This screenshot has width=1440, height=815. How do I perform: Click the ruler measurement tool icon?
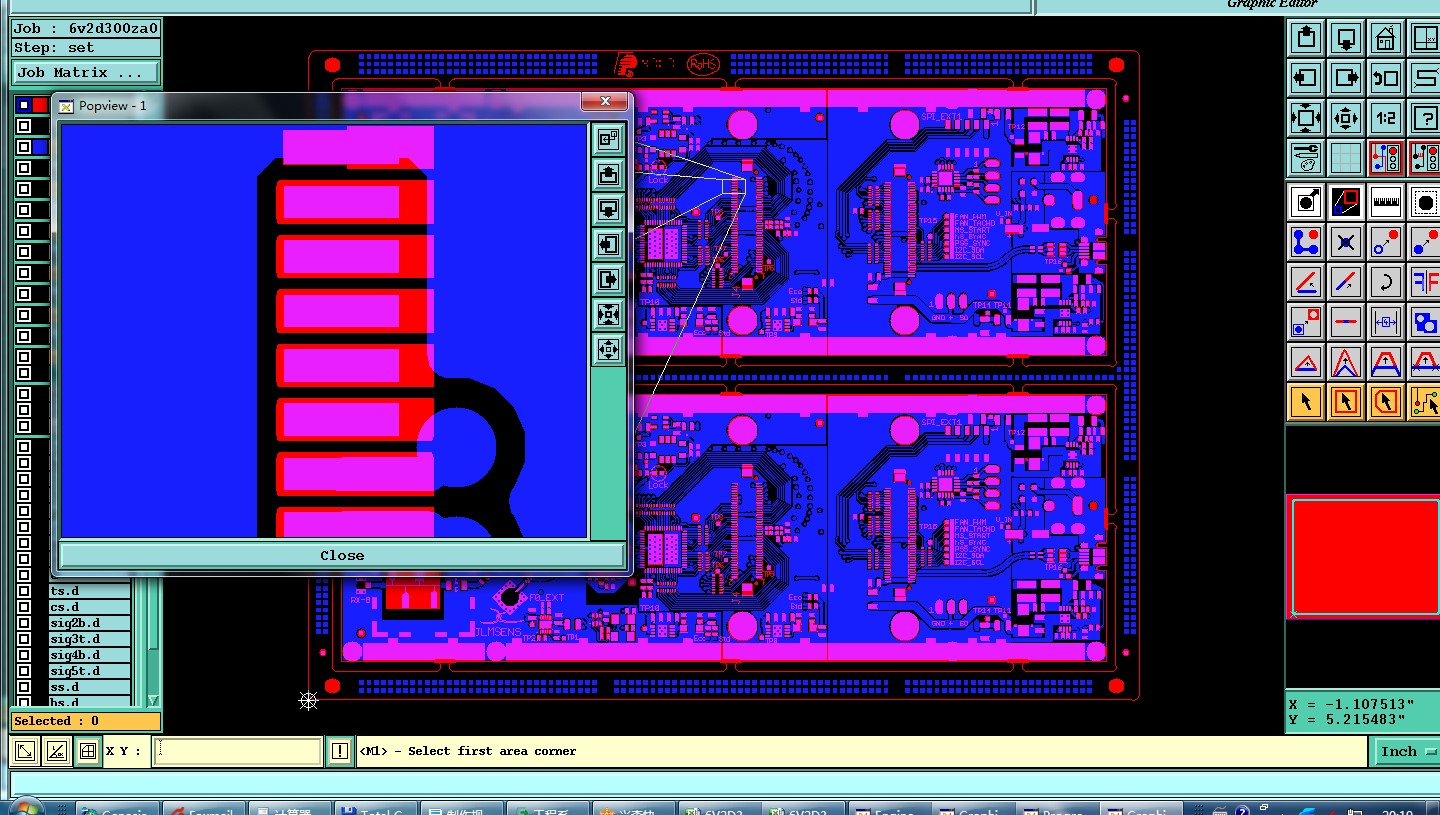point(1386,202)
